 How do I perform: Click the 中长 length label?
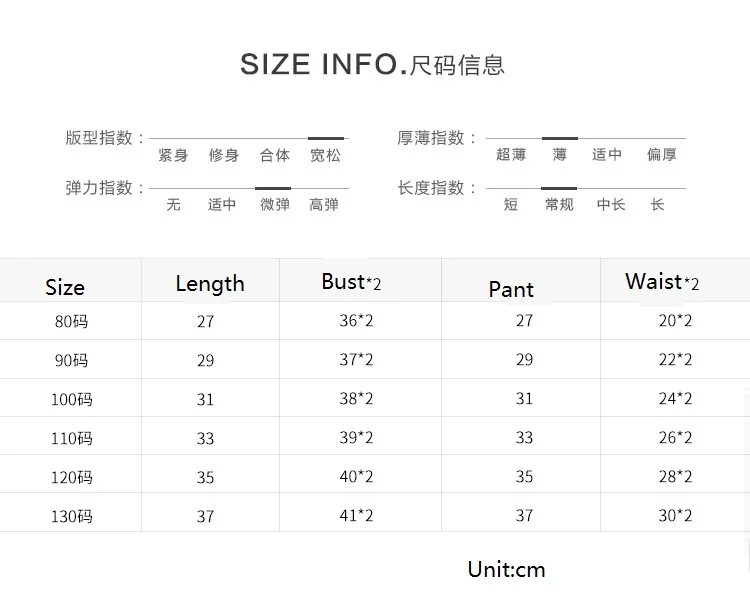[x=611, y=205]
